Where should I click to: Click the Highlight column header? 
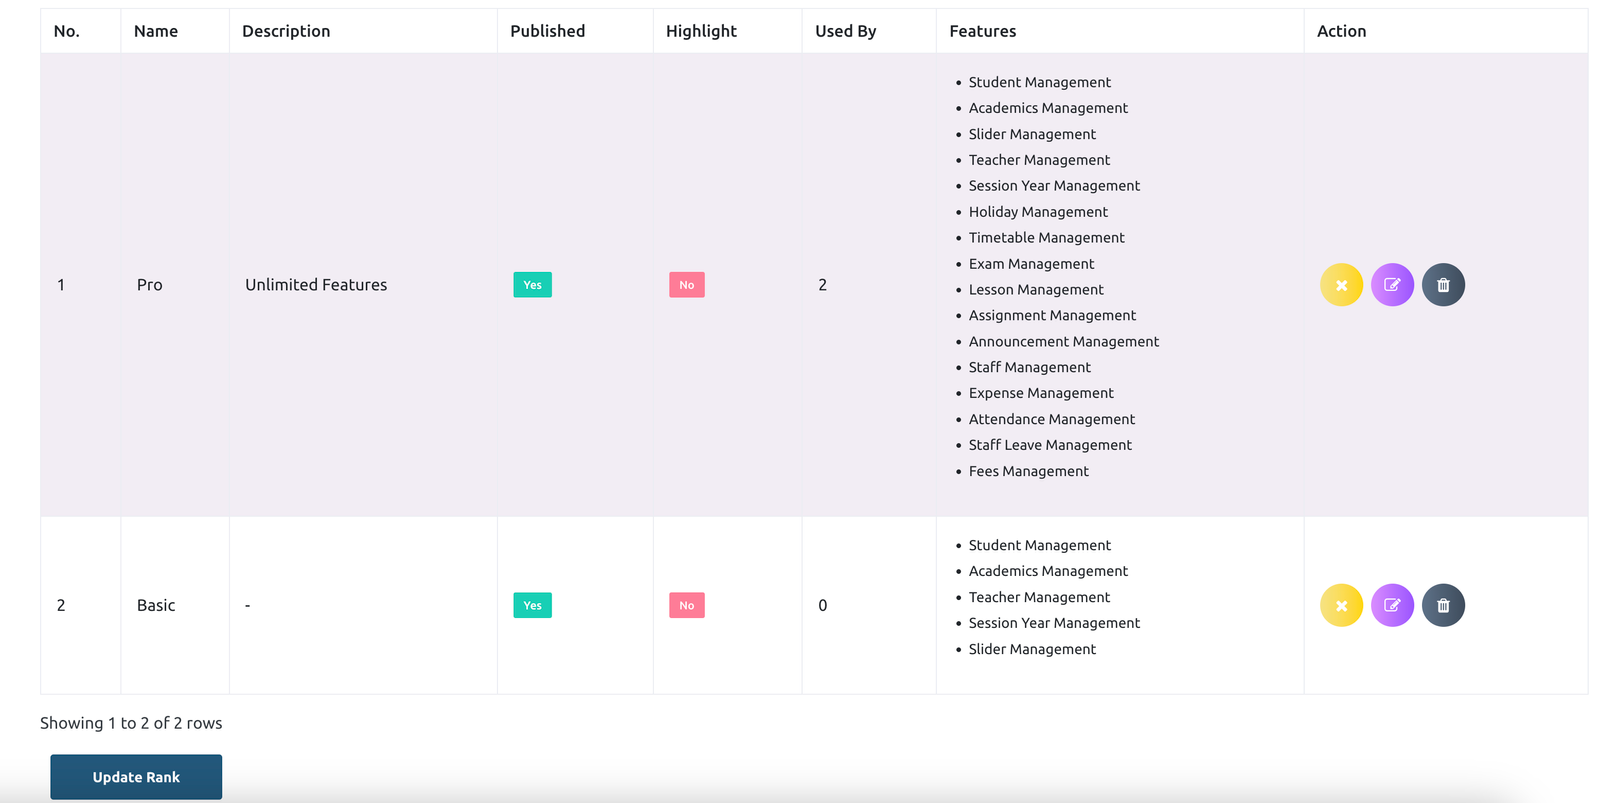pyautogui.click(x=701, y=31)
